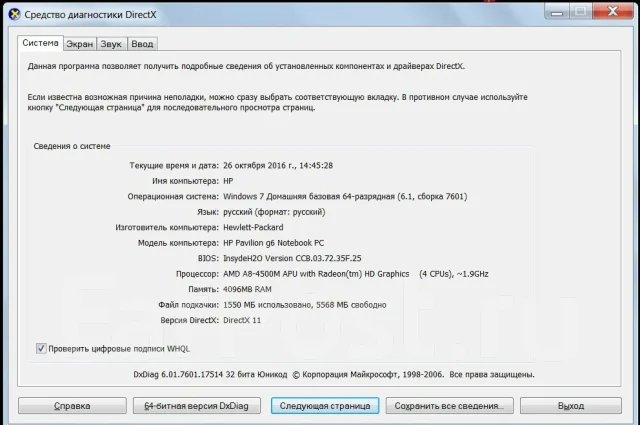Click Сохранить все сведения button
This screenshot has width=640, height=425.
coord(449,406)
